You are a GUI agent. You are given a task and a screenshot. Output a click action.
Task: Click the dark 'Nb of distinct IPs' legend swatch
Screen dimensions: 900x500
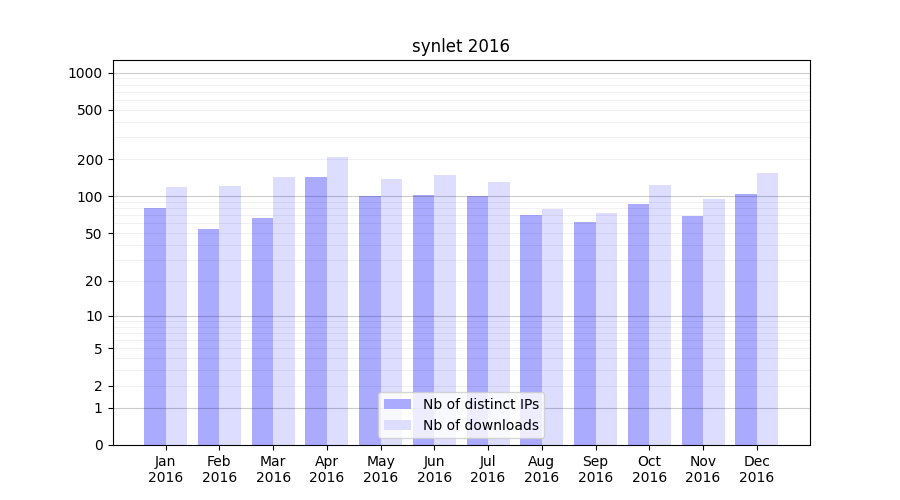(x=397, y=404)
